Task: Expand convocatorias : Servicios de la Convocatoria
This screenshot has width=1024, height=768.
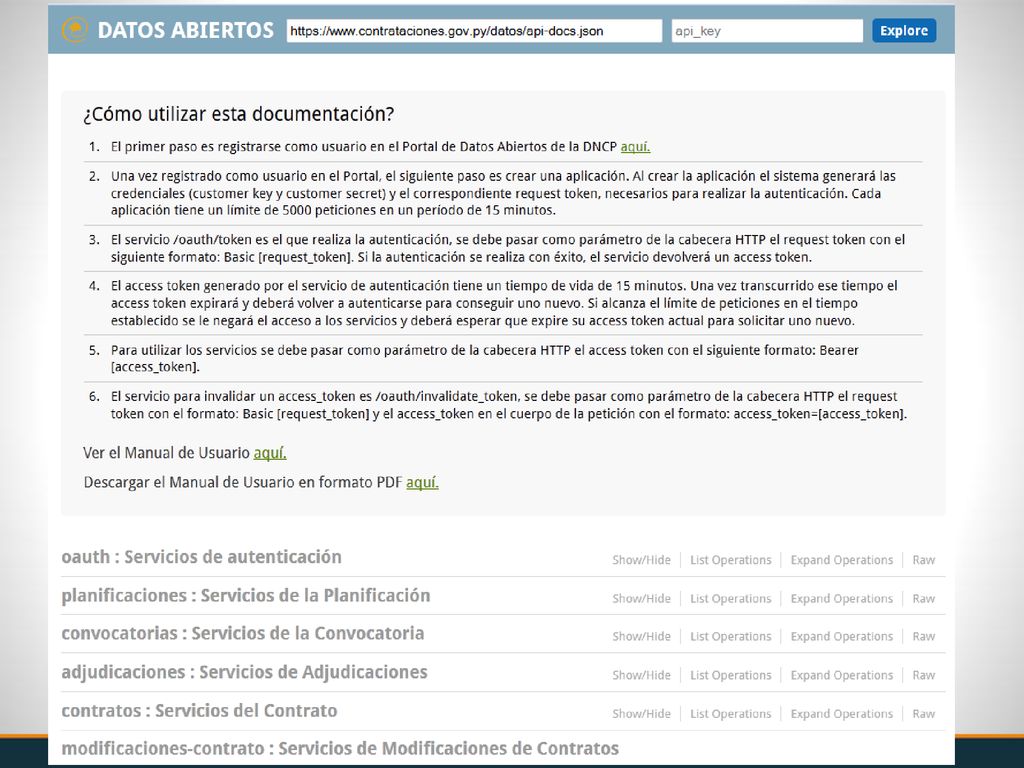Action: point(243,633)
